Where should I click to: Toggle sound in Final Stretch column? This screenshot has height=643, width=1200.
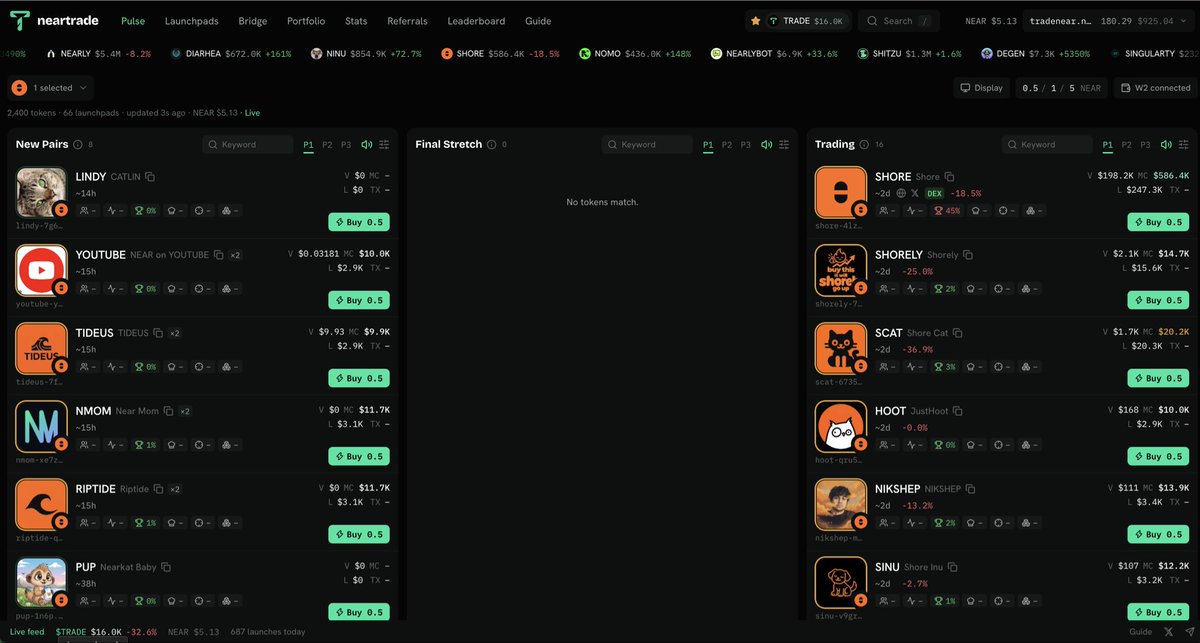[766, 145]
